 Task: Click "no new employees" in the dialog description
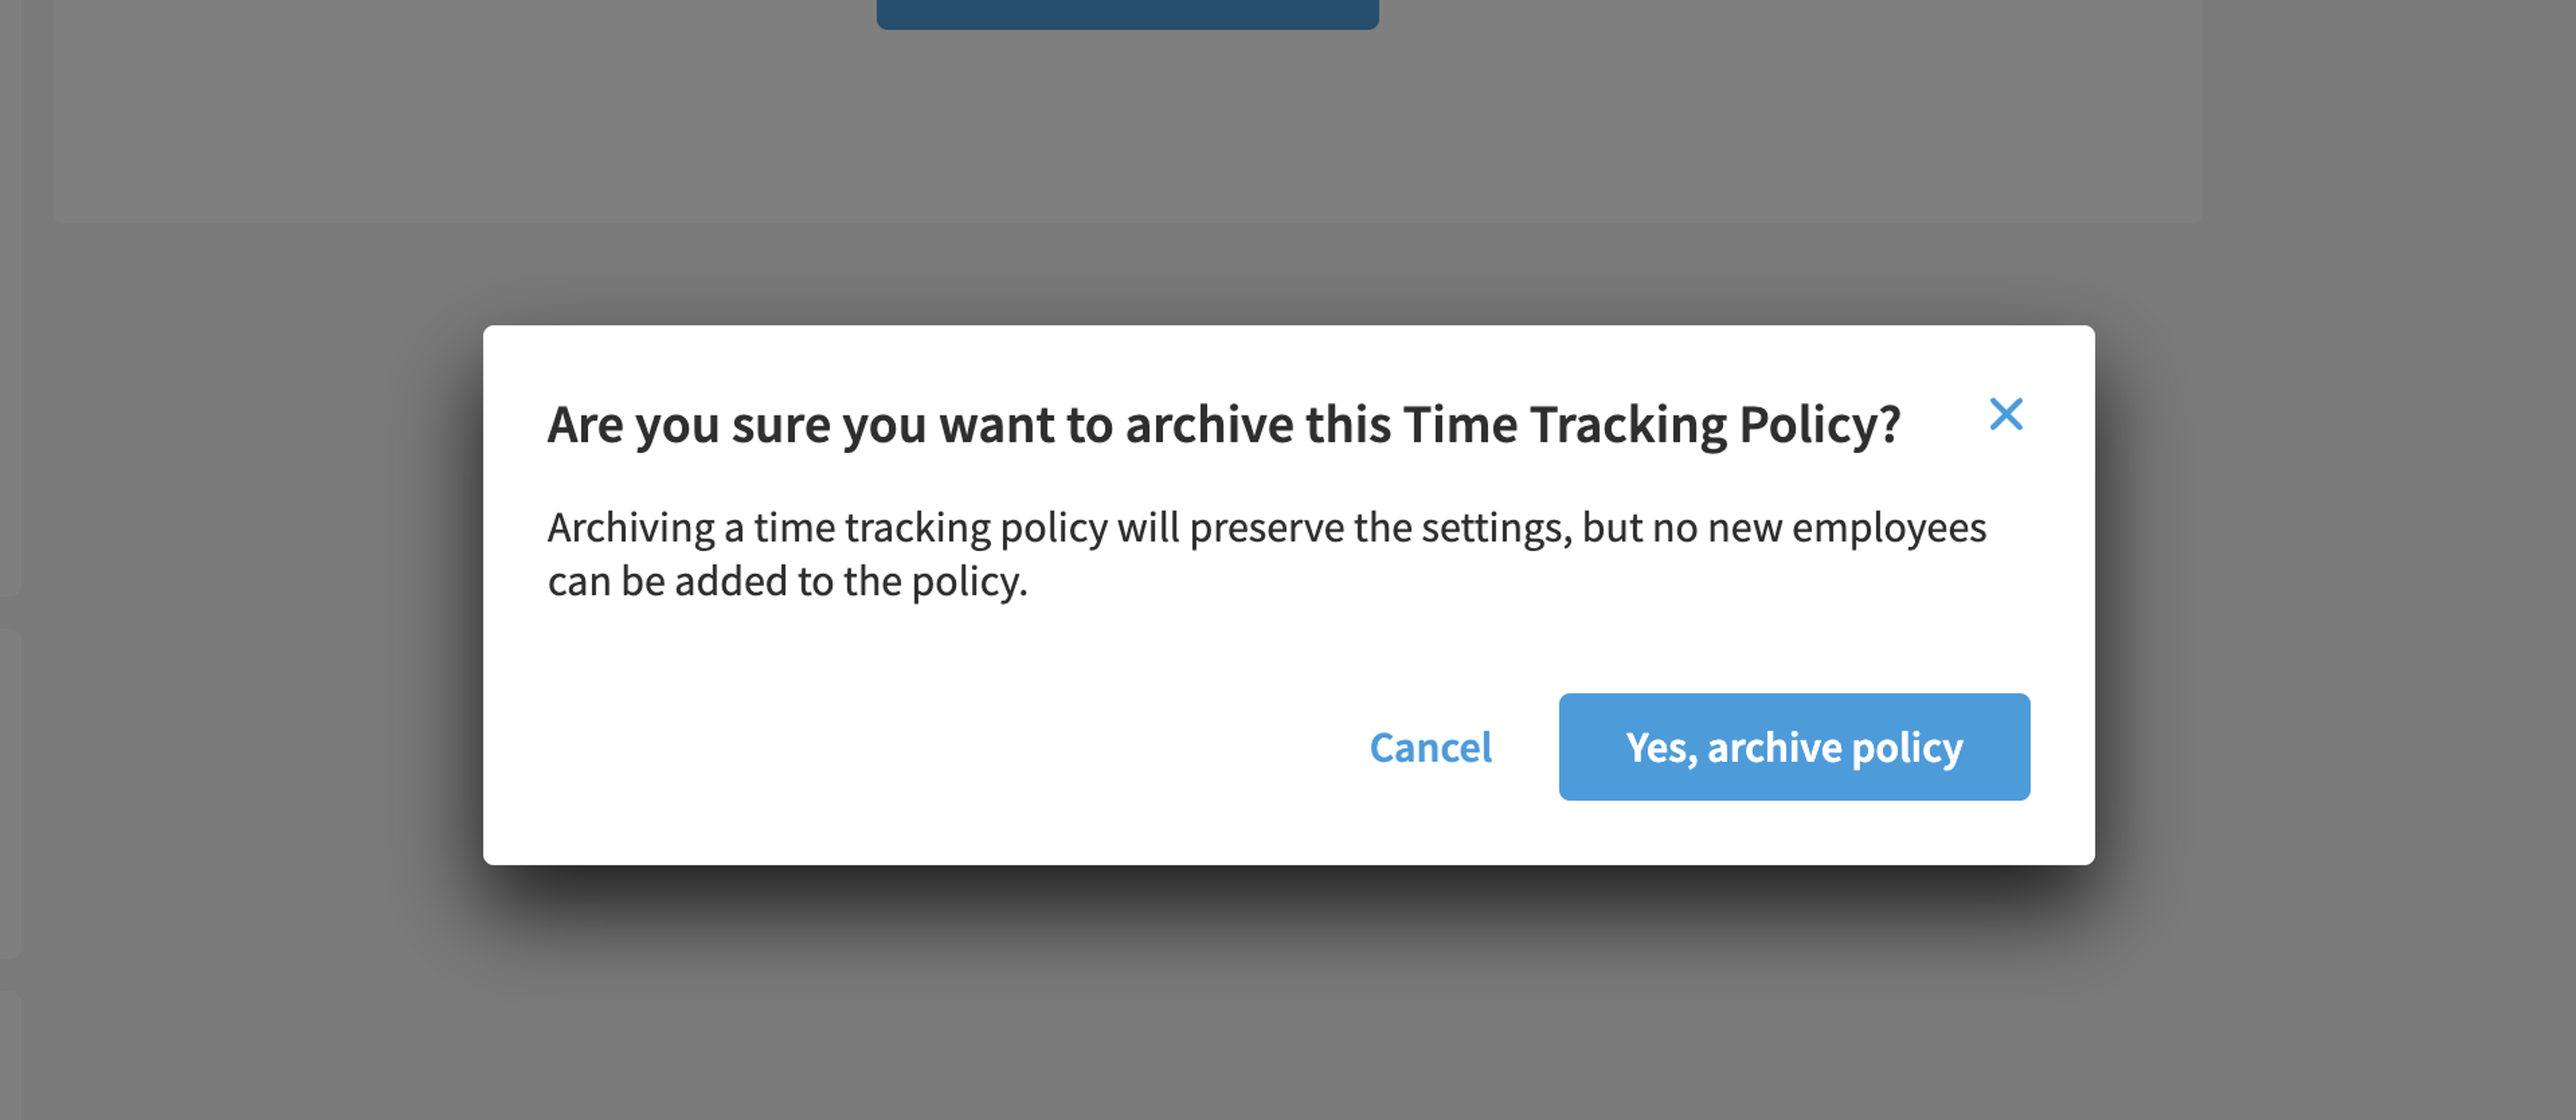coord(1819,528)
